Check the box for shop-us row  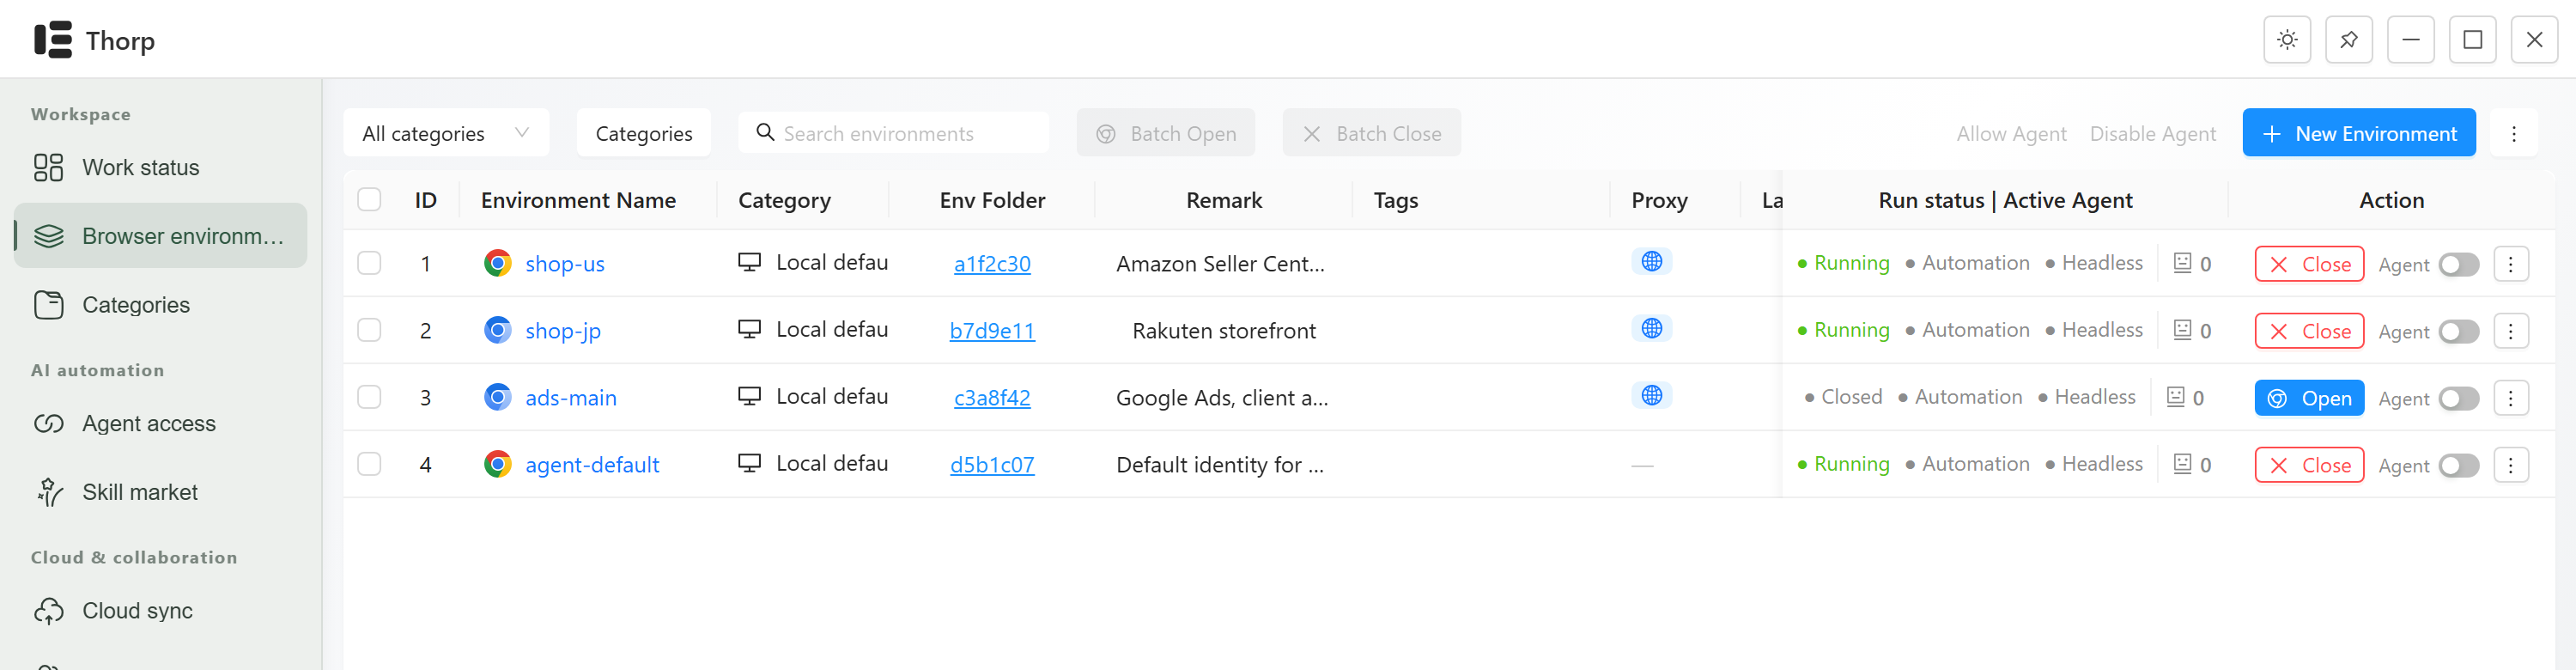[369, 263]
